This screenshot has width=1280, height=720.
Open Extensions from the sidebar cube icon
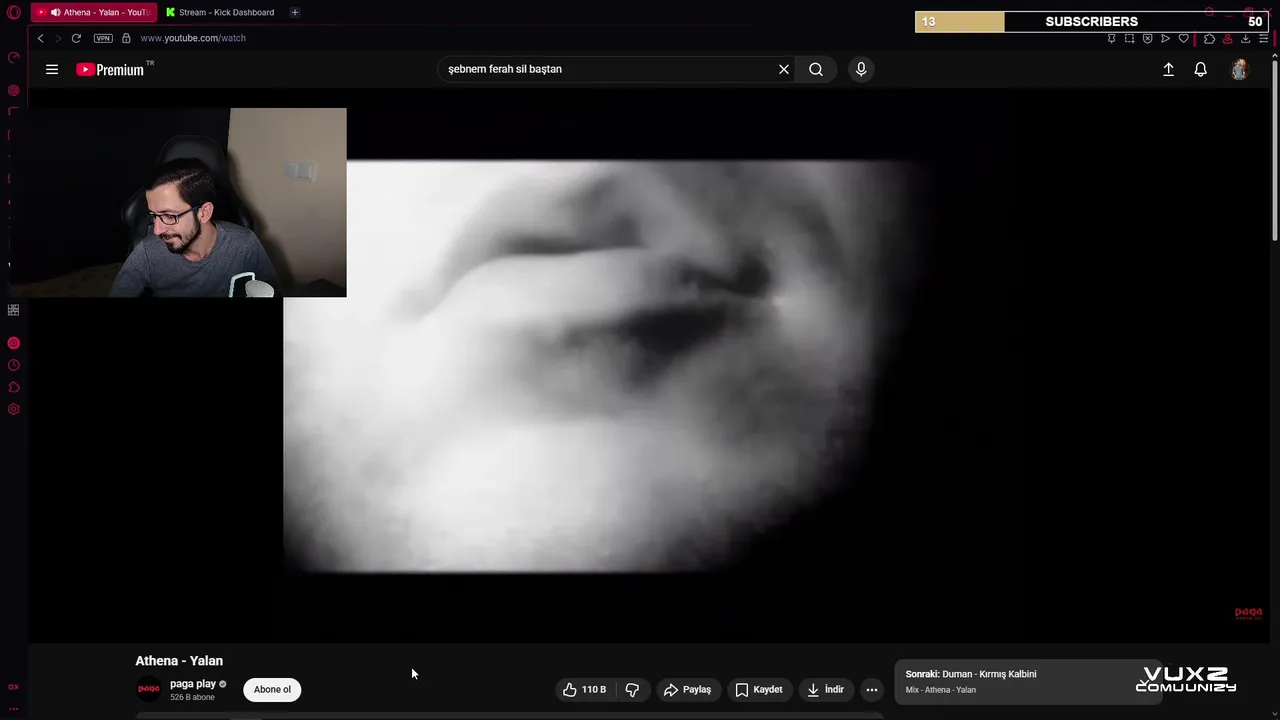click(x=14, y=387)
